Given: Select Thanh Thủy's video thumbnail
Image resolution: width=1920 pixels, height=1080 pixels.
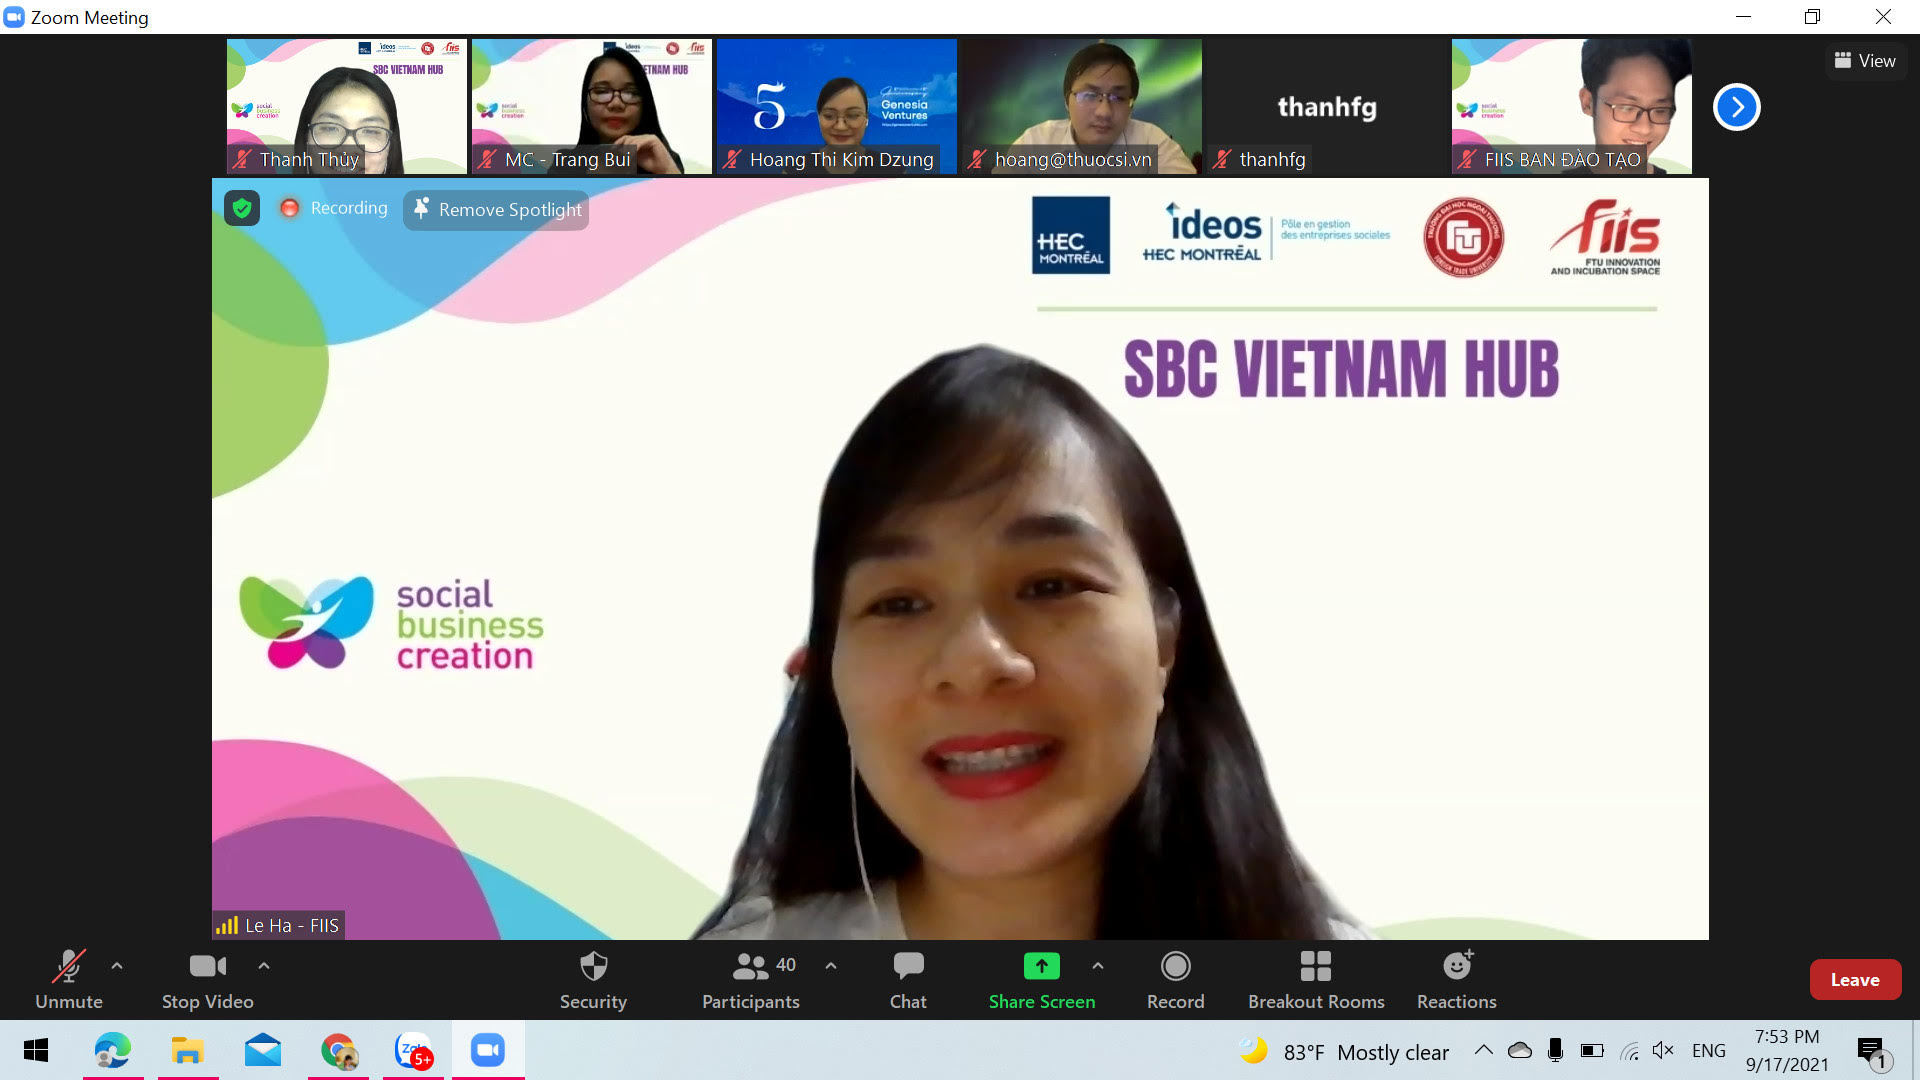Looking at the screenshot, I should click(347, 106).
